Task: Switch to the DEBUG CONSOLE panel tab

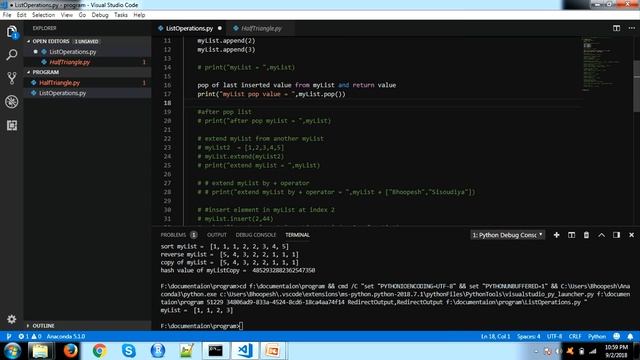Action: pyautogui.click(x=256, y=235)
